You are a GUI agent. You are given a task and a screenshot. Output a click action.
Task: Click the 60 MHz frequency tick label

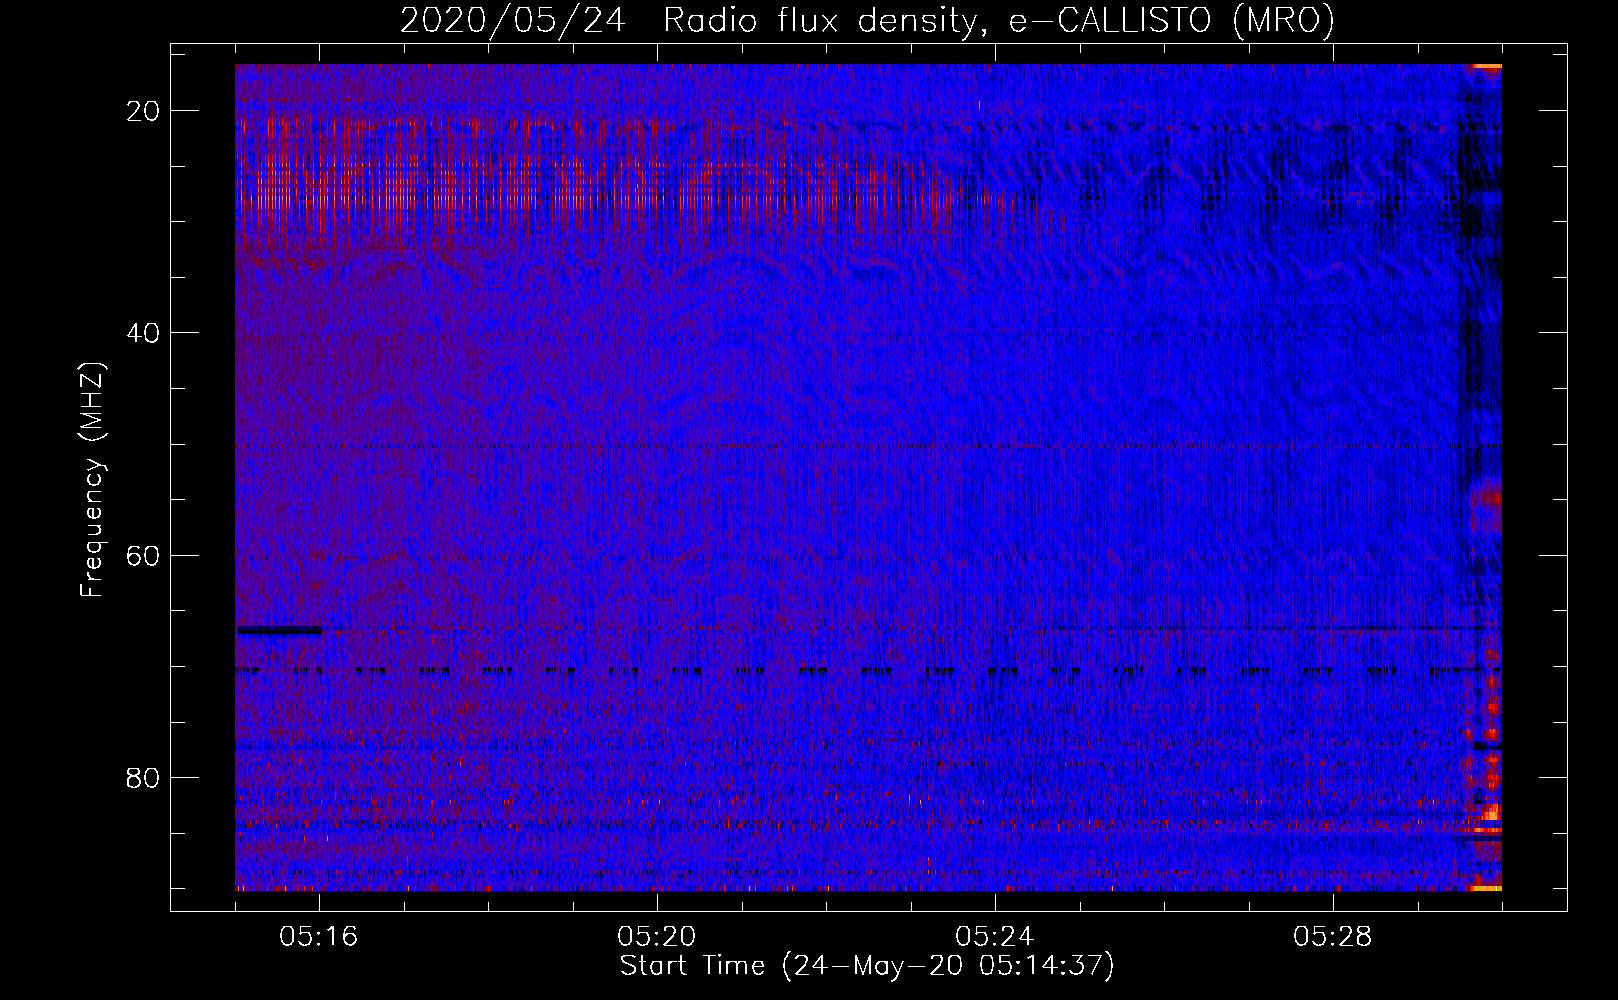[144, 555]
